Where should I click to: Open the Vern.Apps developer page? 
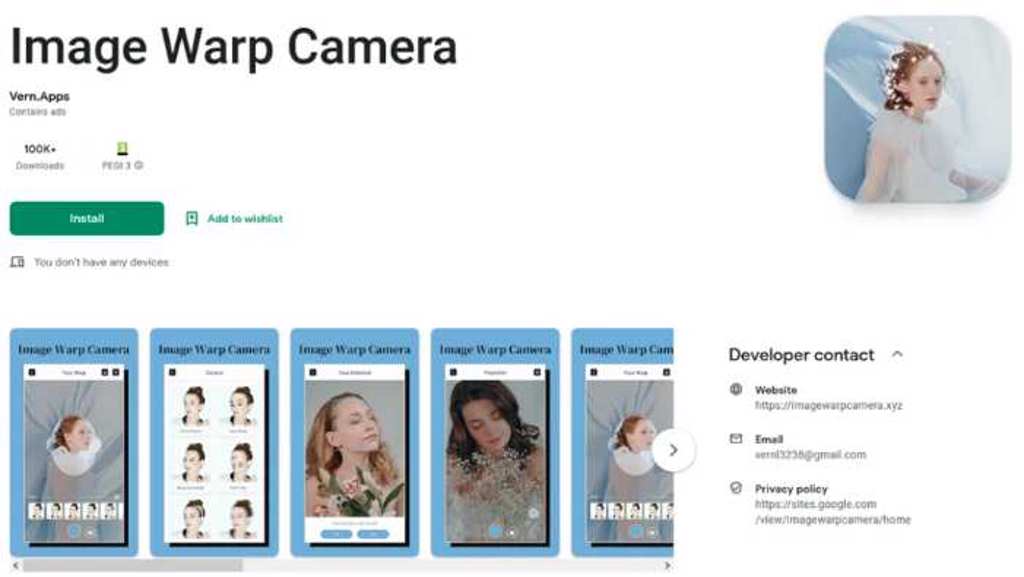[x=39, y=96]
